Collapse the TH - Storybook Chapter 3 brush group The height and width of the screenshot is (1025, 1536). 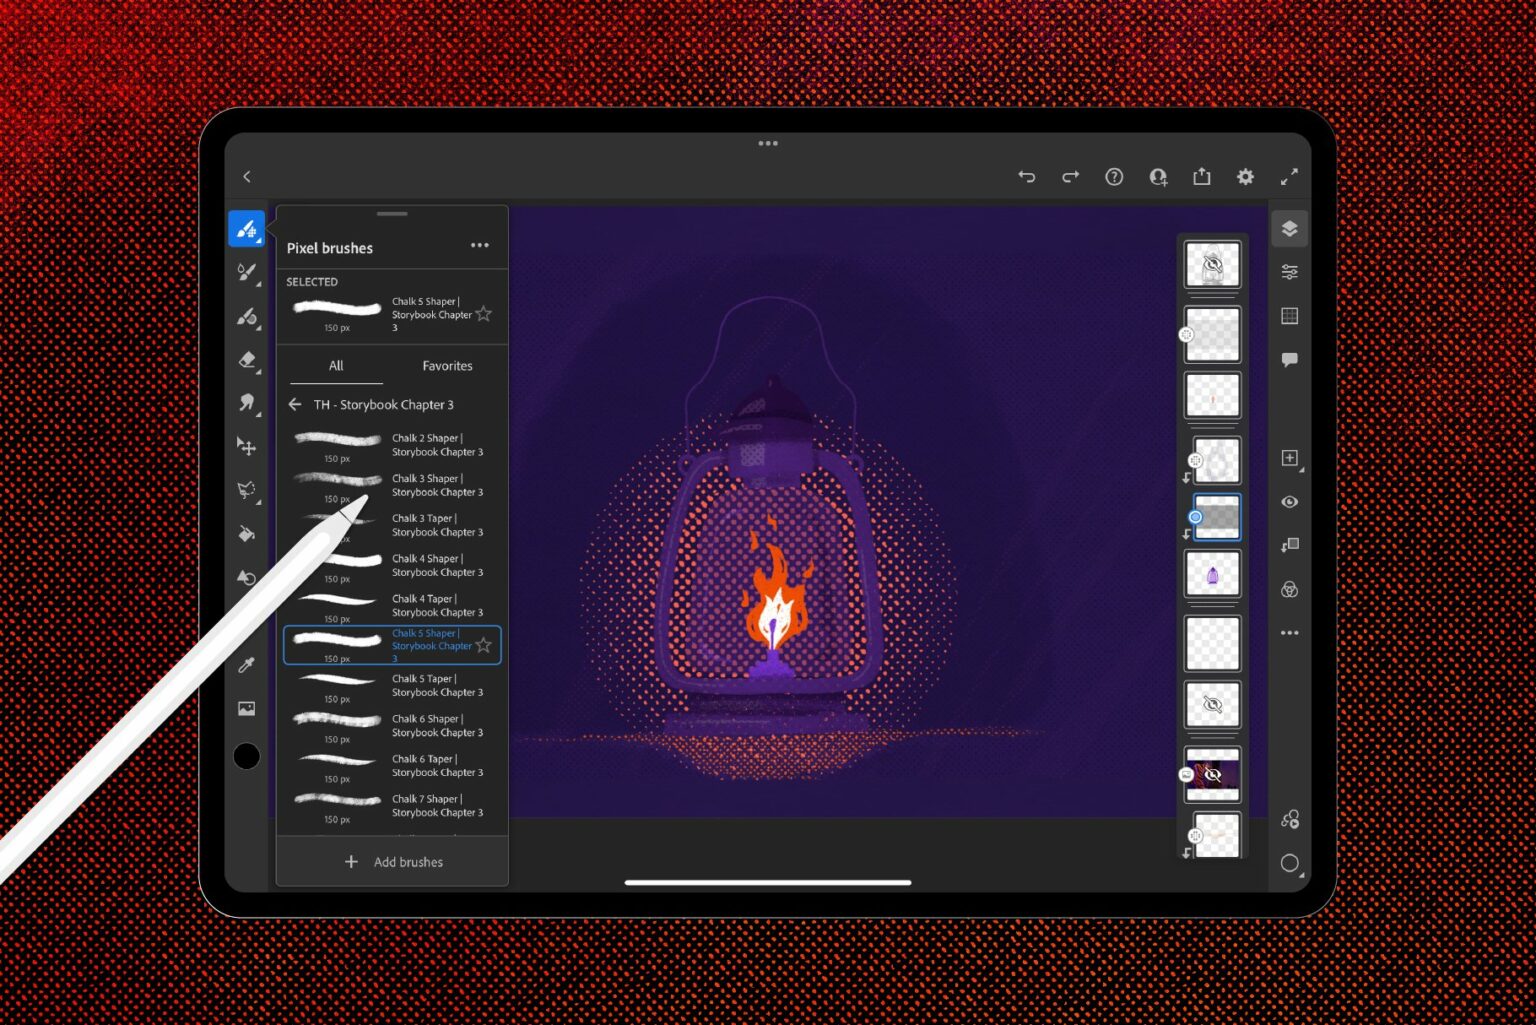pos(295,404)
